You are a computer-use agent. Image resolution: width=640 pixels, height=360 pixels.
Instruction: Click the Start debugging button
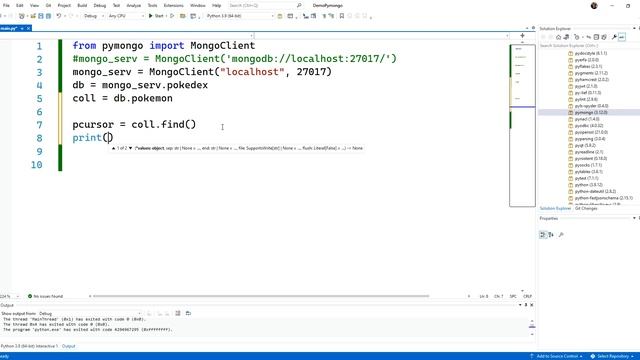[156, 16]
